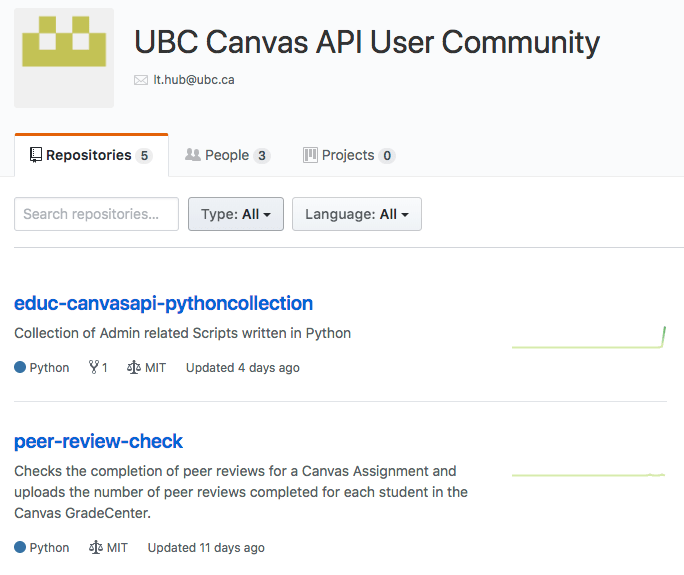Click the MIT license scale icon for educ-canvasapi-pythoncollection
Viewport: 684px width, 575px height.
[x=133, y=367]
